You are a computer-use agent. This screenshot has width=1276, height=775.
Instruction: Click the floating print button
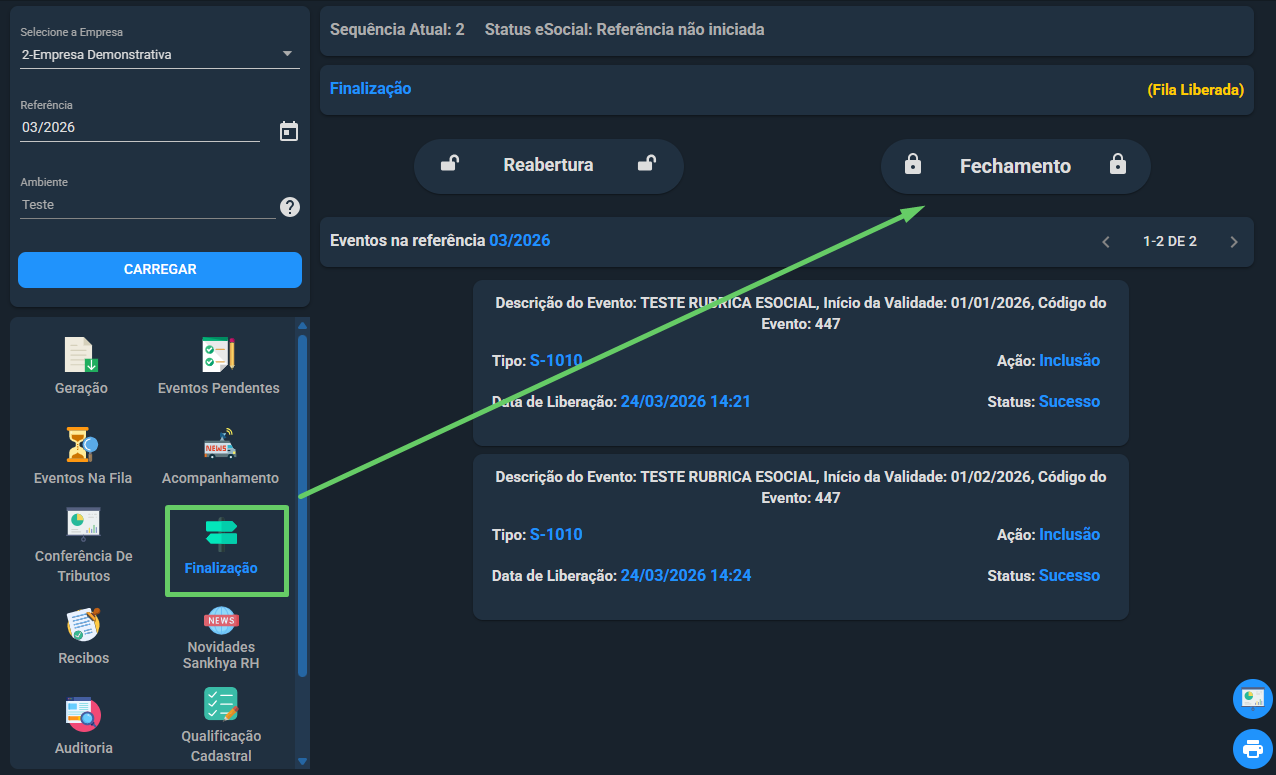(1253, 747)
